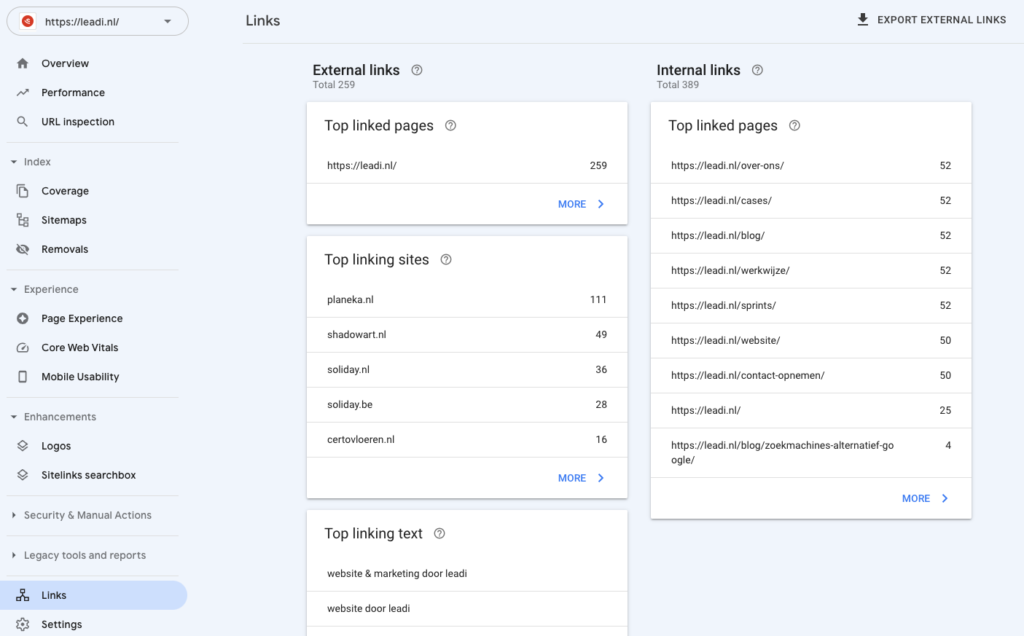Open help icon next to Internal links heading
Viewport: 1024px width, 636px height.
(x=758, y=70)
